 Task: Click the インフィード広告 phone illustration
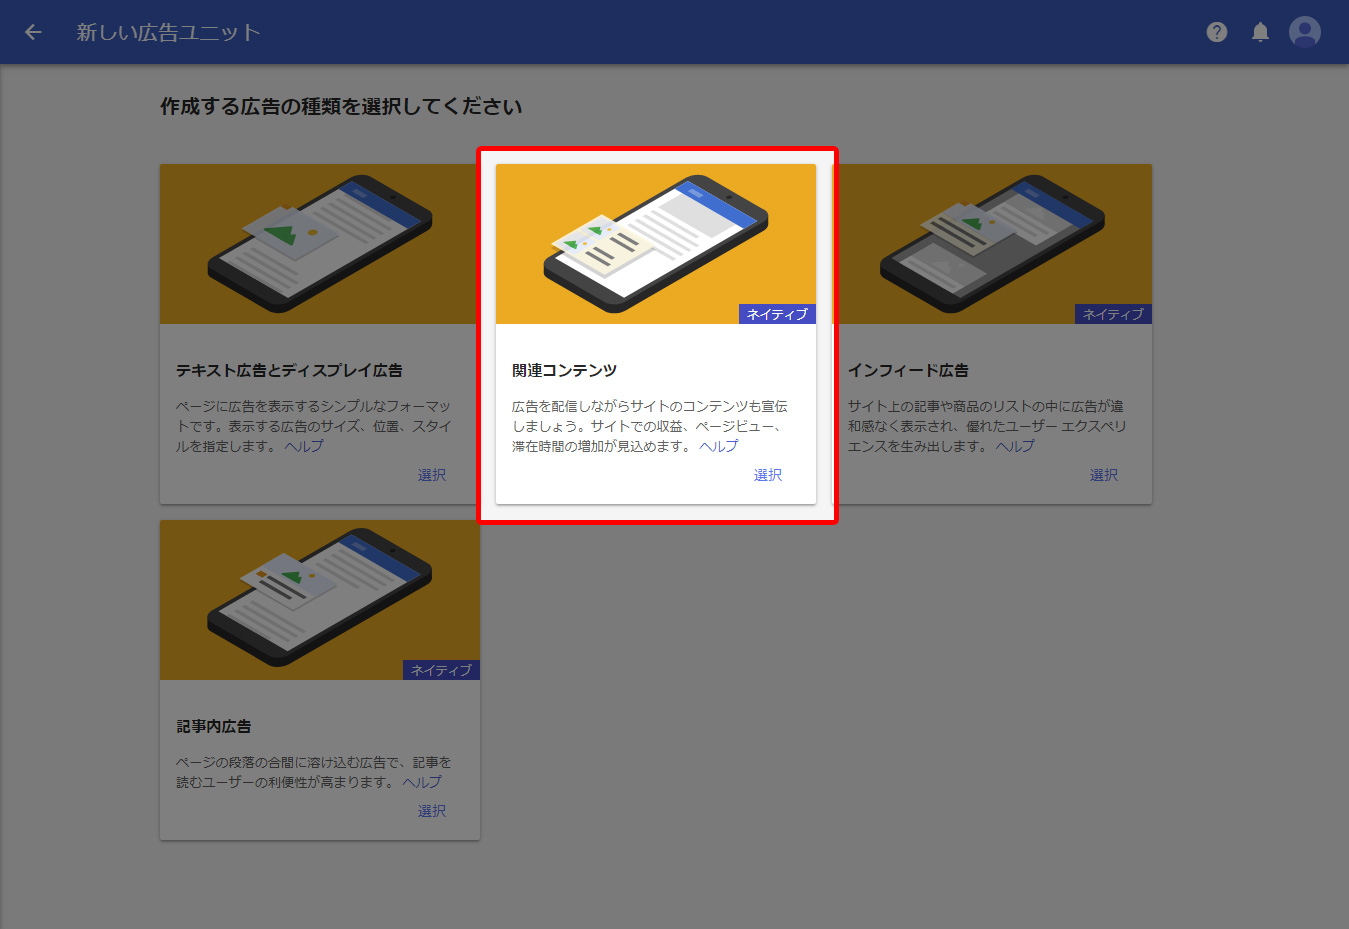(x=991, y=243)
